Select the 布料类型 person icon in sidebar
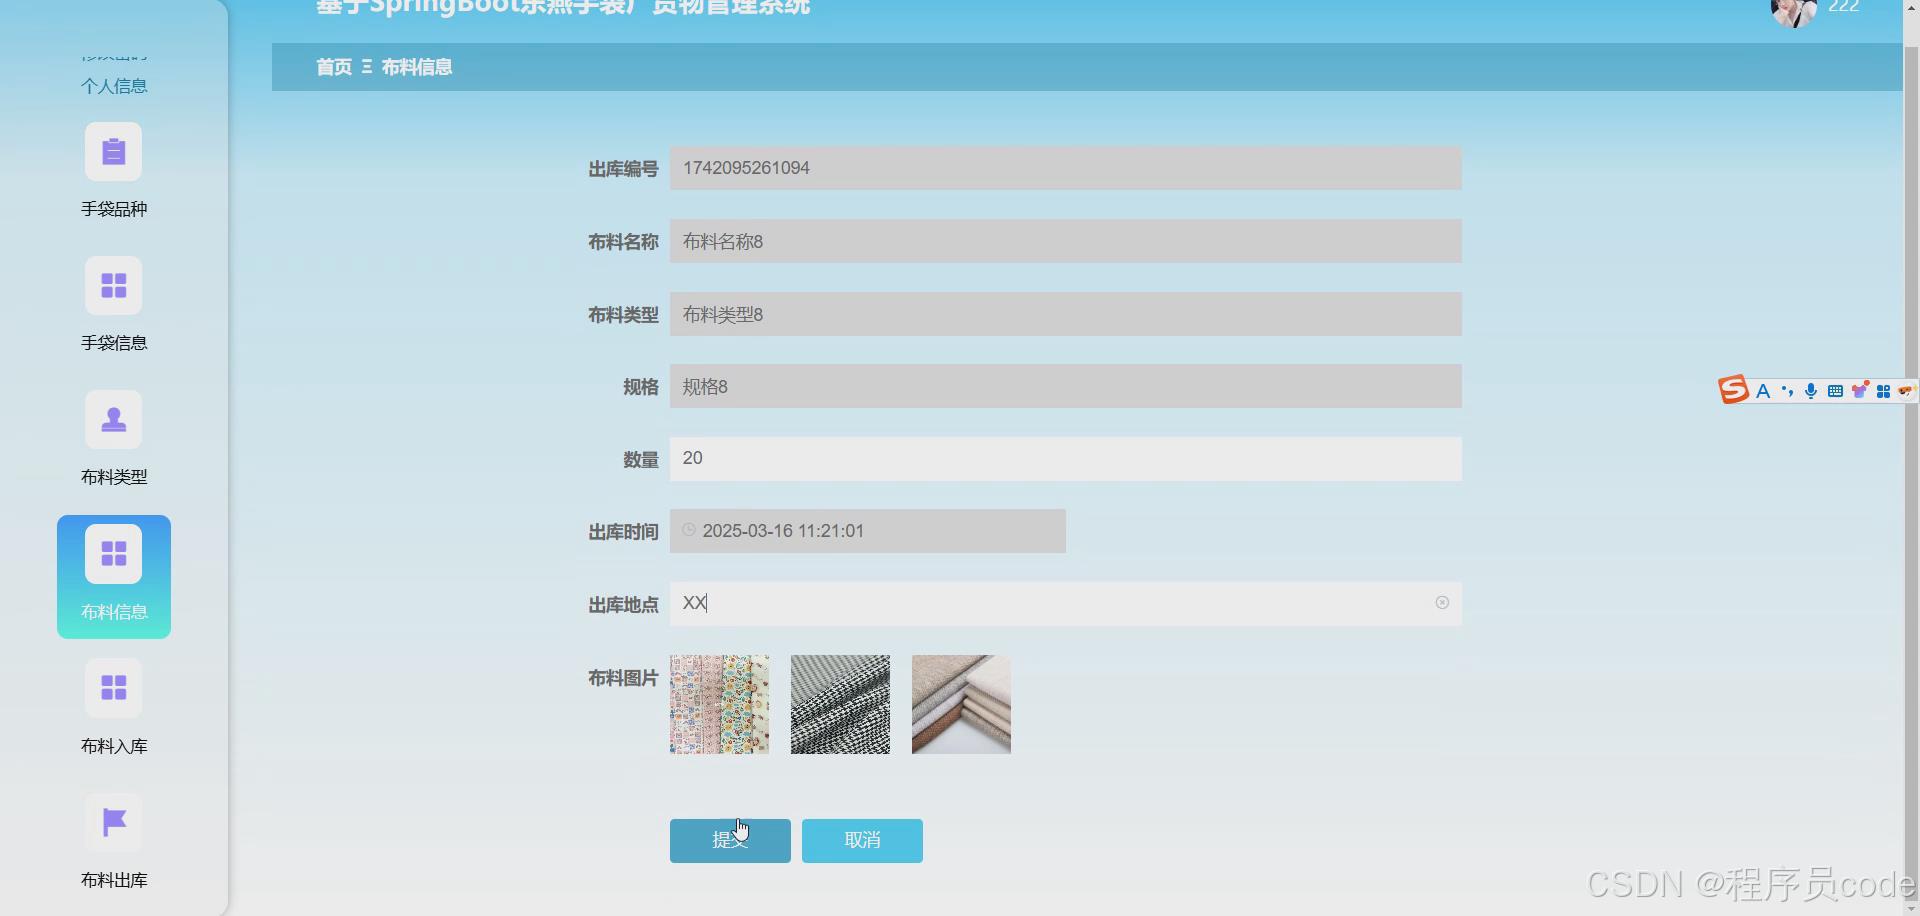1920x916 pixels. coord(113,419)
